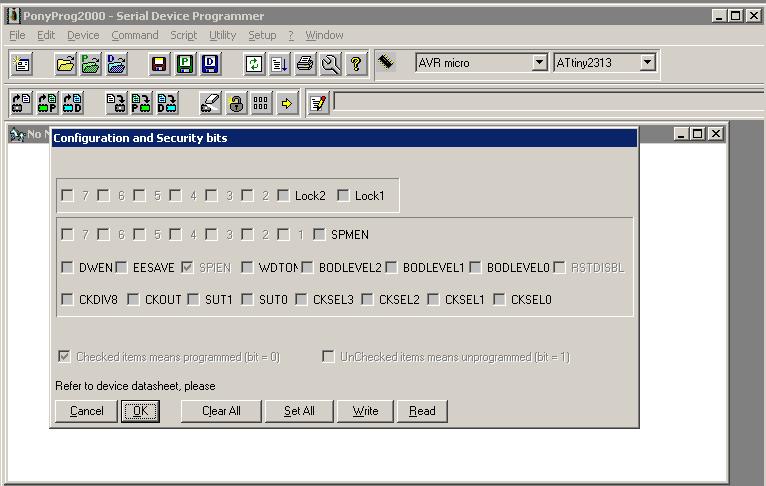The width and height of the screenshot is (766, 486).
Task: Click the Edit Note pencil icon
Action: coord(318,103)
